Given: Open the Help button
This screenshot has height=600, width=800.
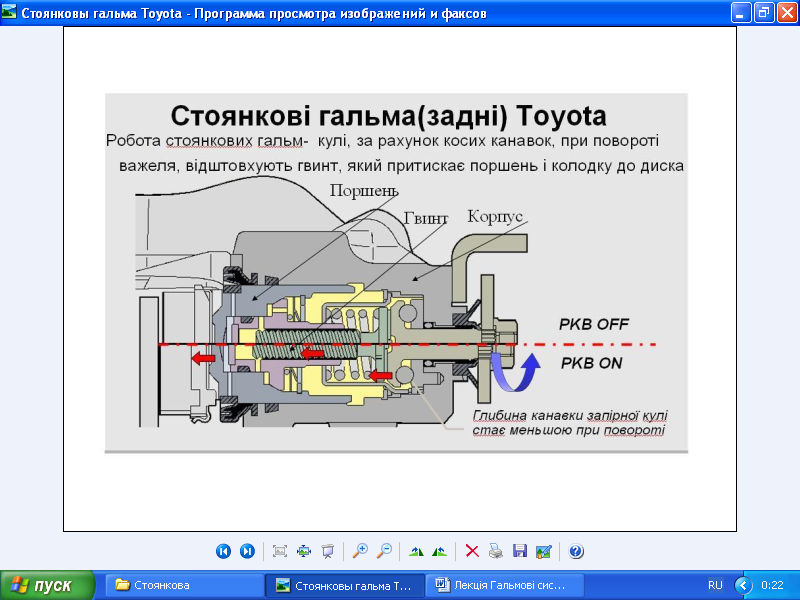Looking at the screenshot, I should pos(576,551).
